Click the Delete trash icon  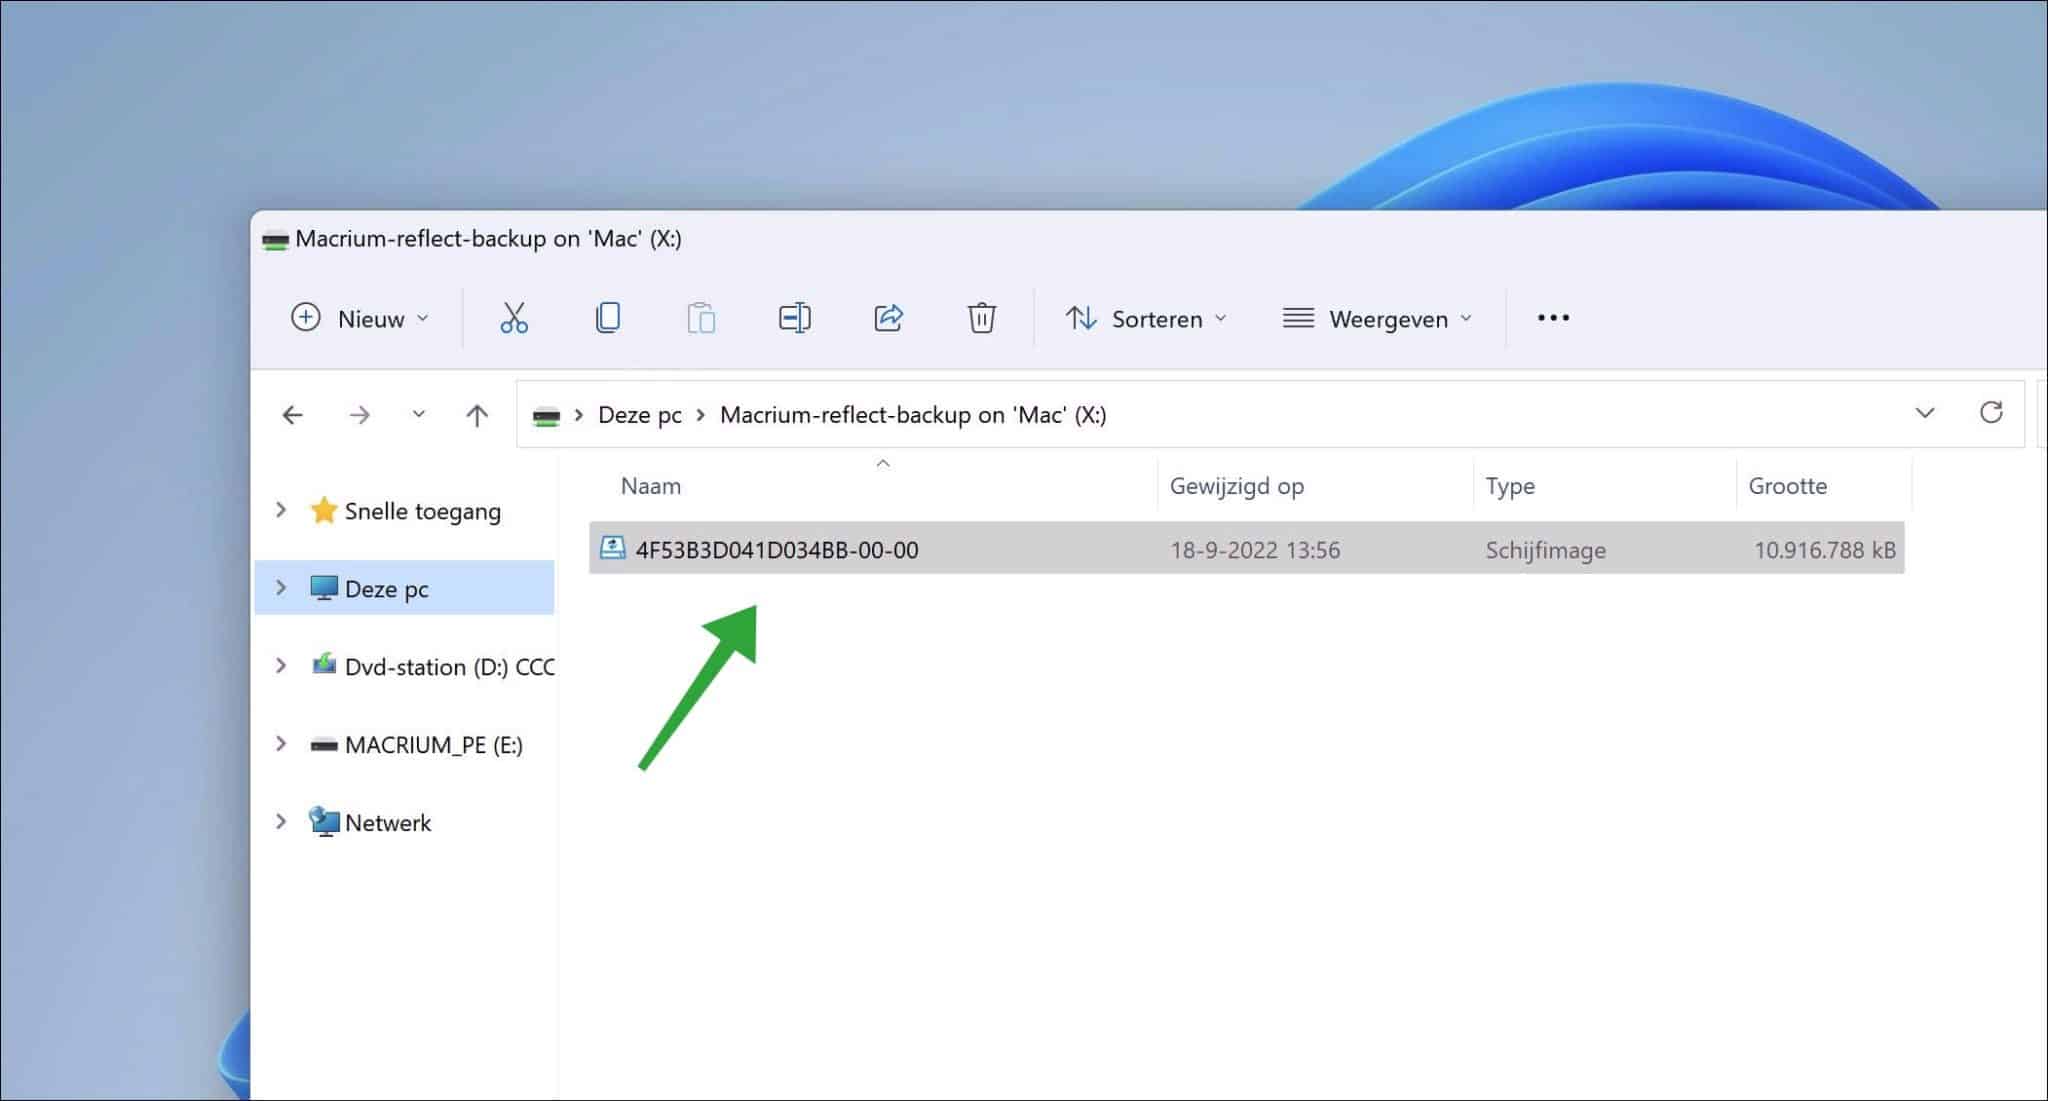(980, 318)
